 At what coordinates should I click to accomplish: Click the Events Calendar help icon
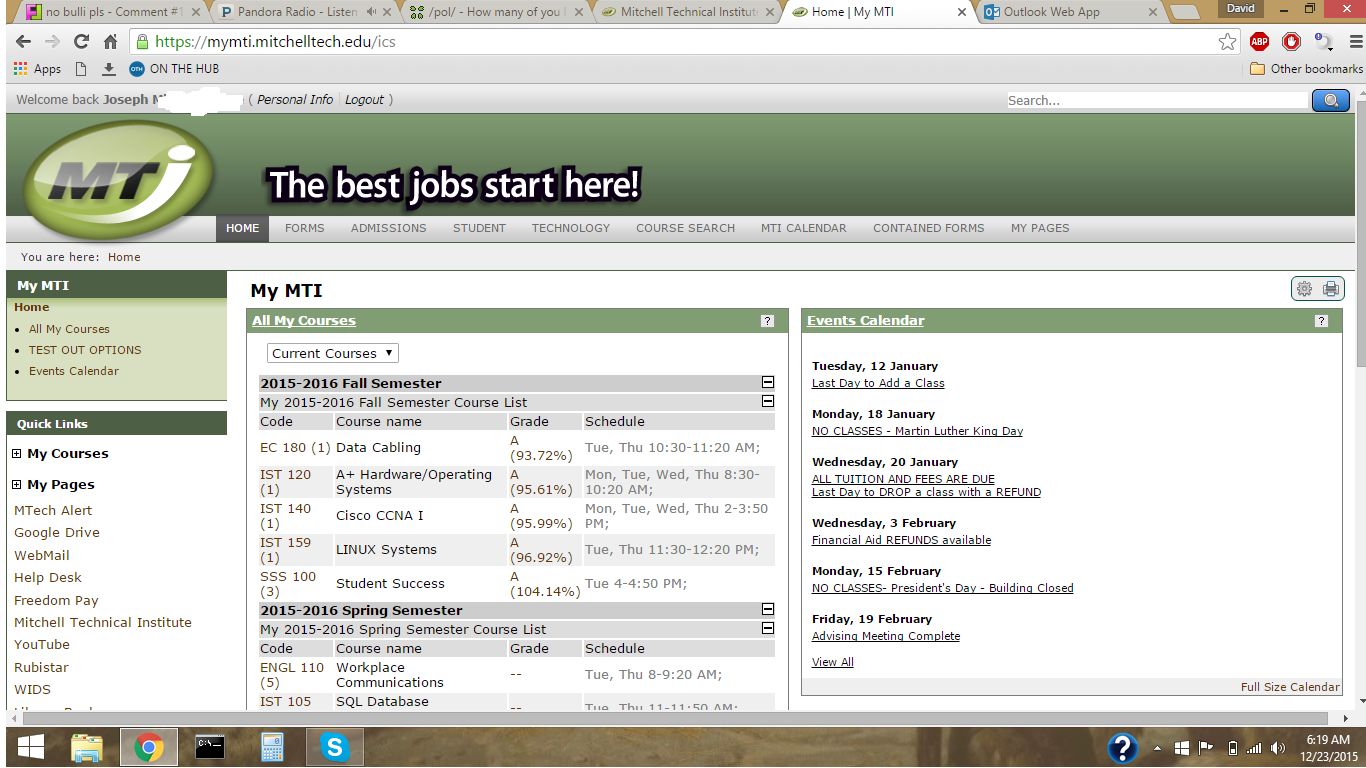[1321, 321]
